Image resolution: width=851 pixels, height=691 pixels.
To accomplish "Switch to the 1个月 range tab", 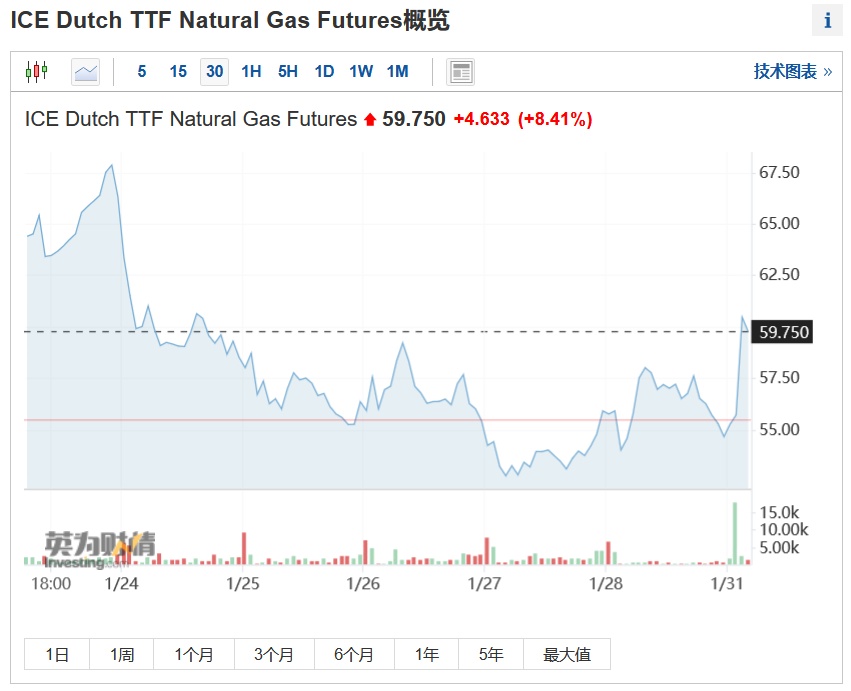I will [x=194, y=655].
